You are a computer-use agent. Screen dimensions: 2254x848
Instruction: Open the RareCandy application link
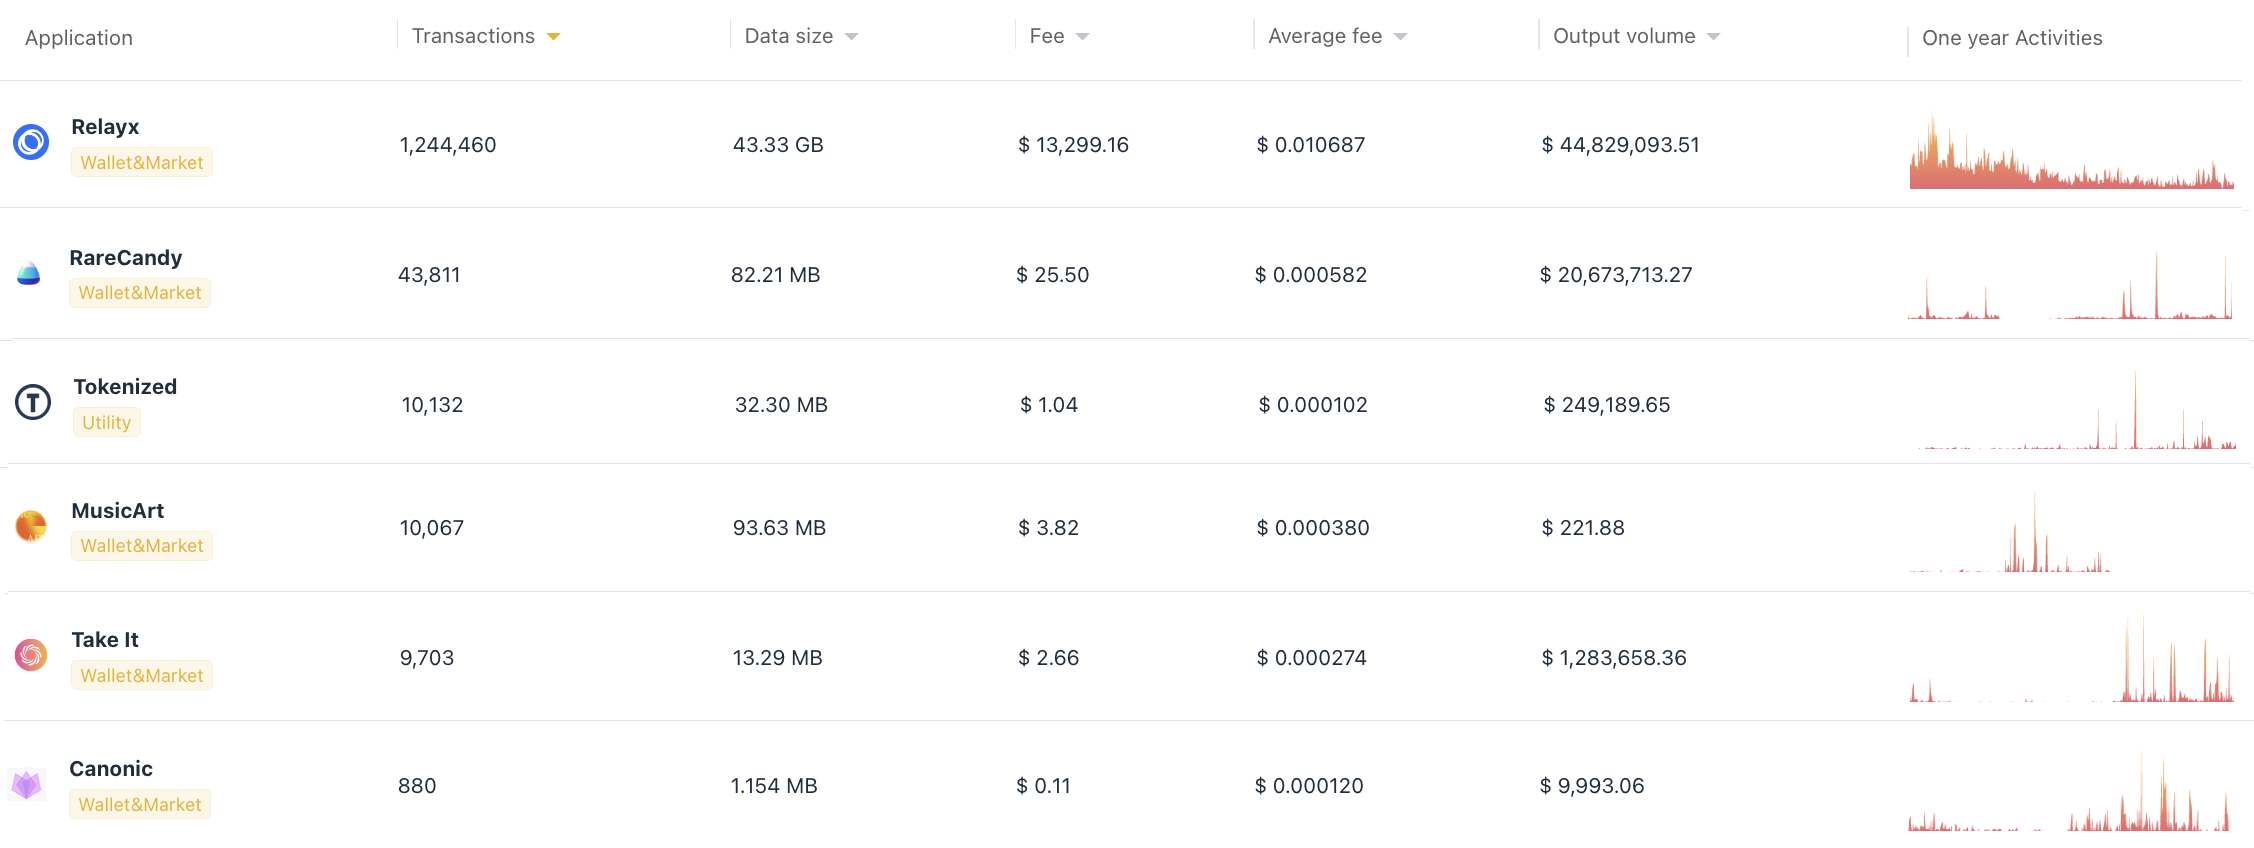(x=126, y=258)
